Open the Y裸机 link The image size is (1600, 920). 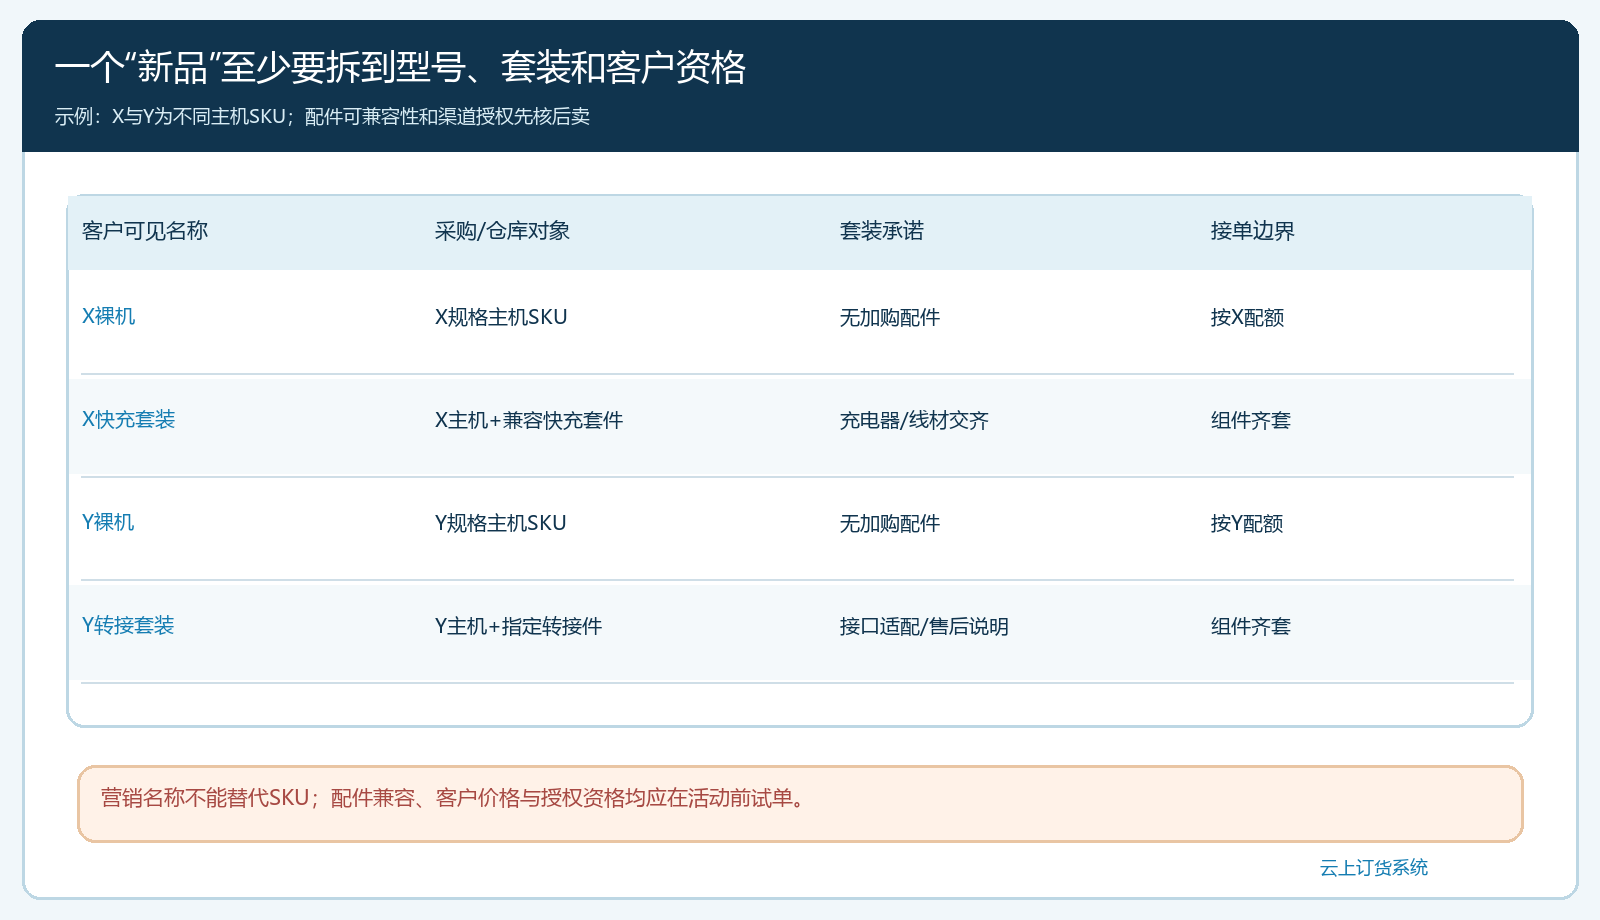(108, 522)
